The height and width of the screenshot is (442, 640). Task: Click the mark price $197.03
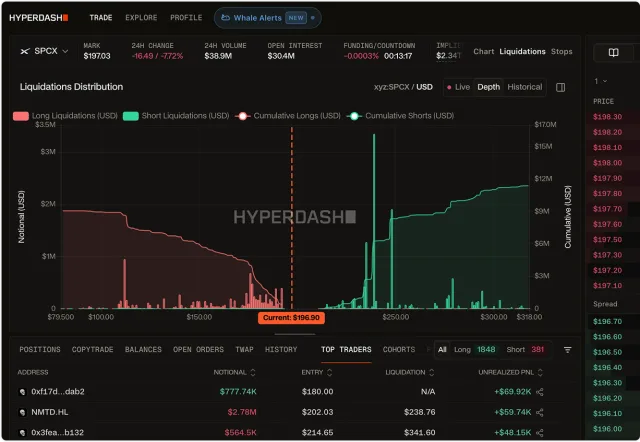coord(97,56)
